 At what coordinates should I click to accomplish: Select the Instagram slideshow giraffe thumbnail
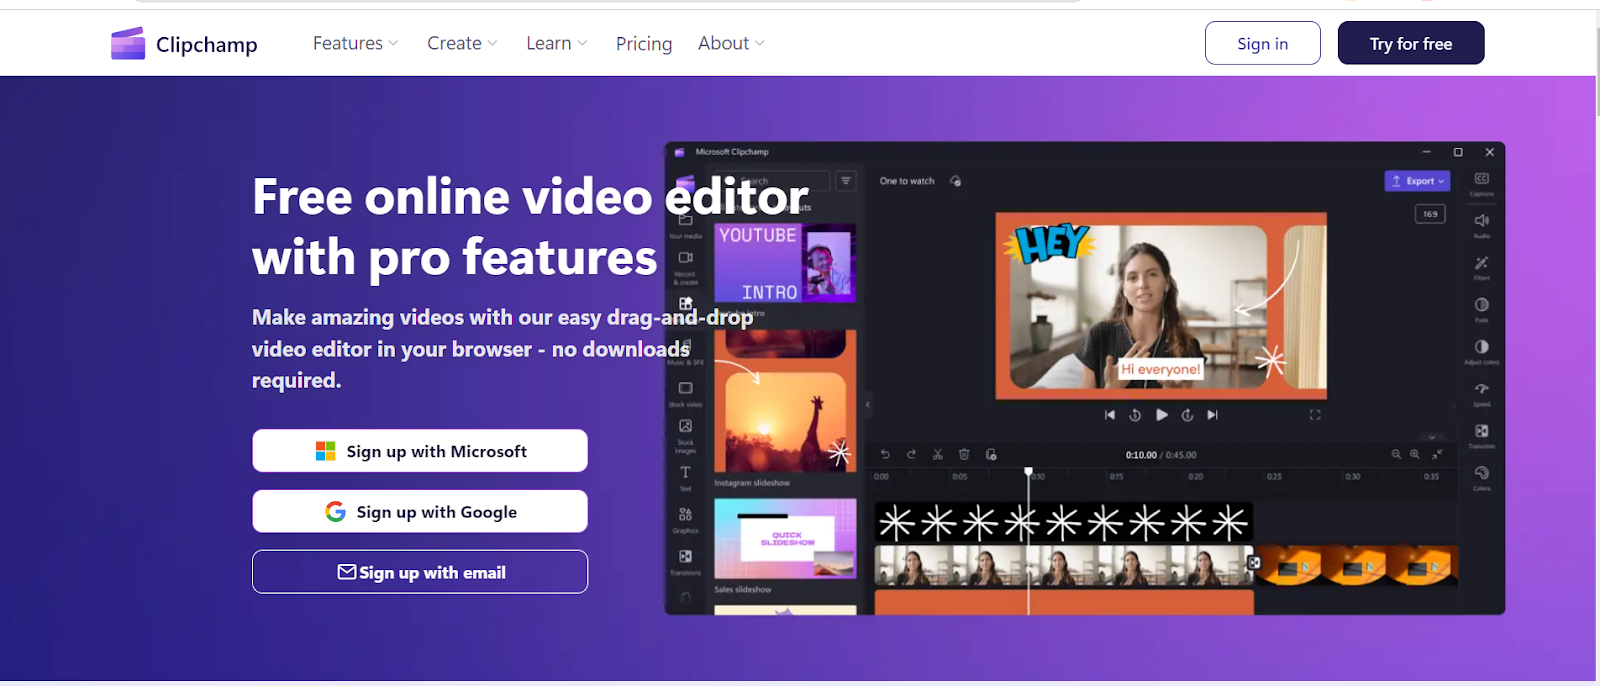click(785, 402)
